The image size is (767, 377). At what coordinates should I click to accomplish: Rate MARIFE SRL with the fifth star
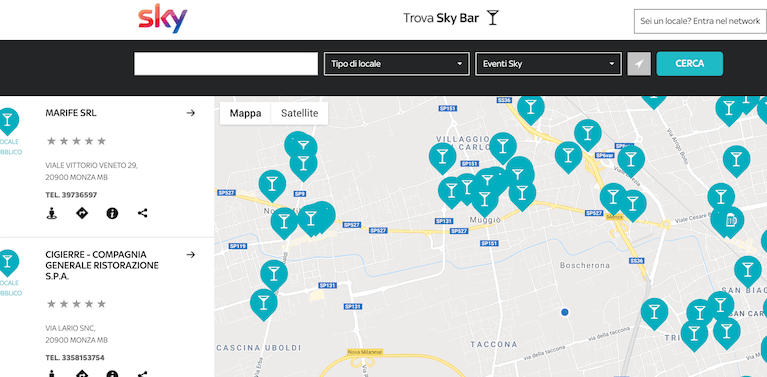[x=101, y=141]
